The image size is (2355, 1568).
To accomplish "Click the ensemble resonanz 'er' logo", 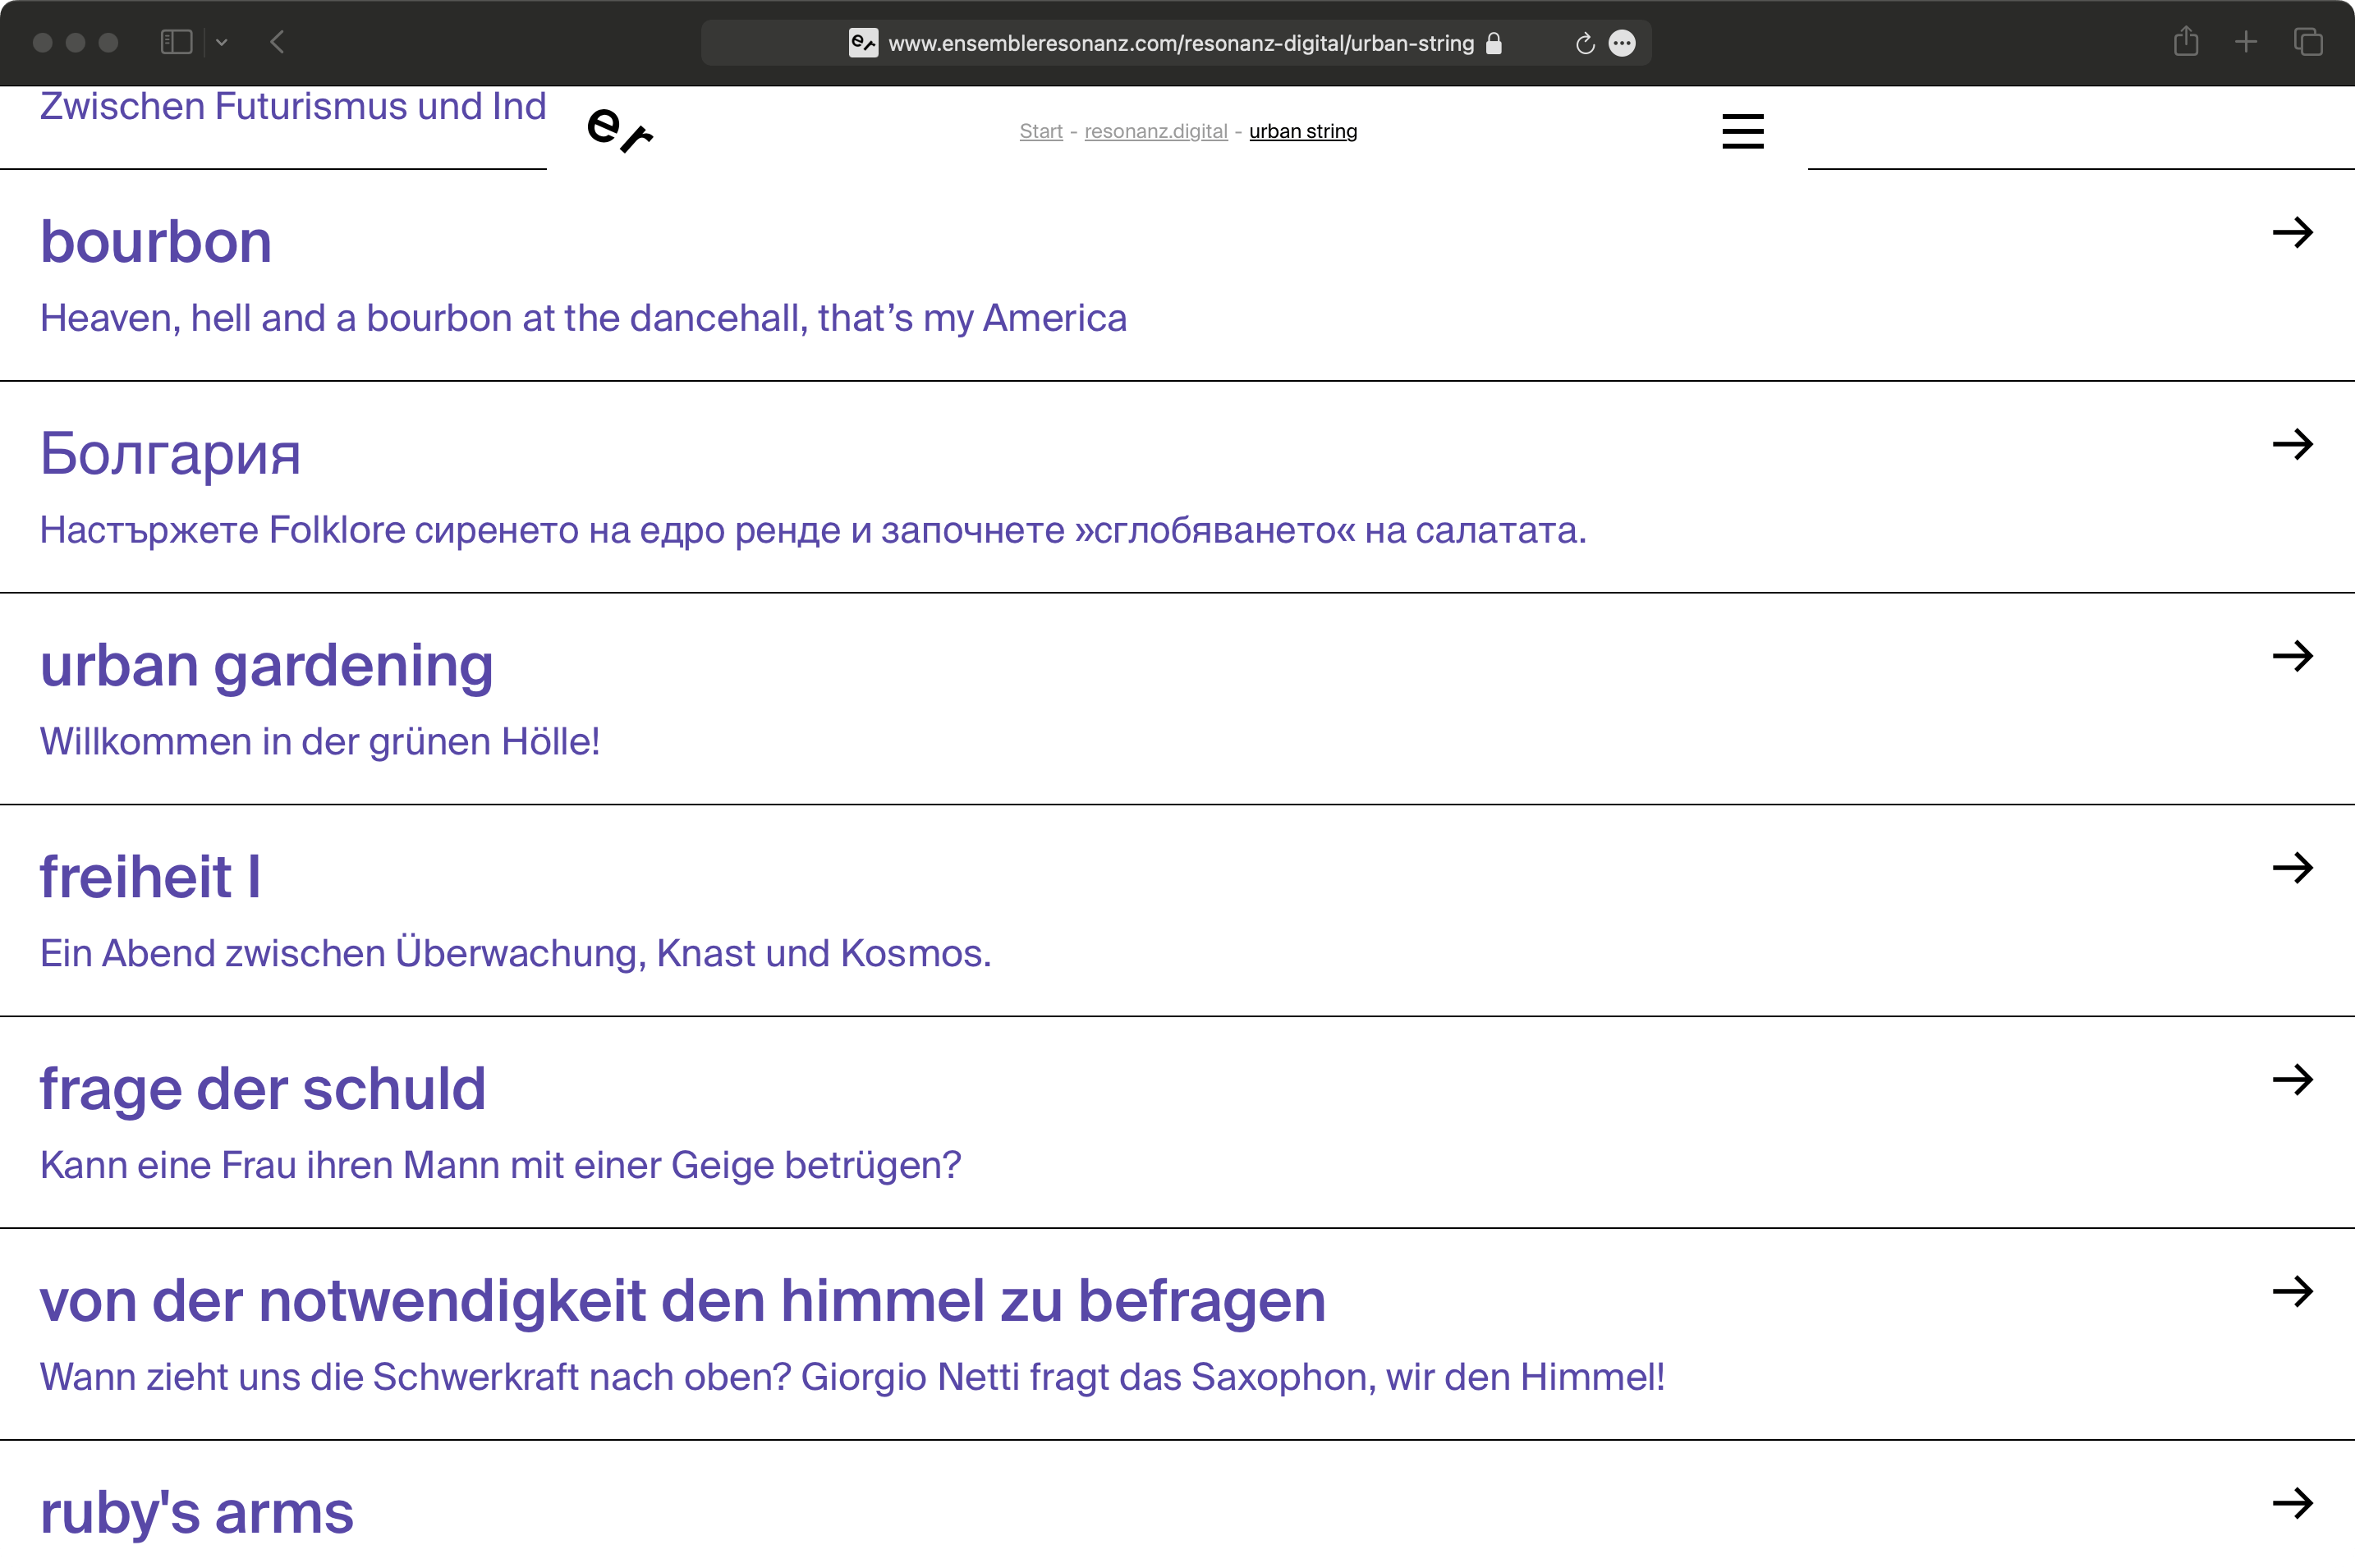I will (619, 131).
